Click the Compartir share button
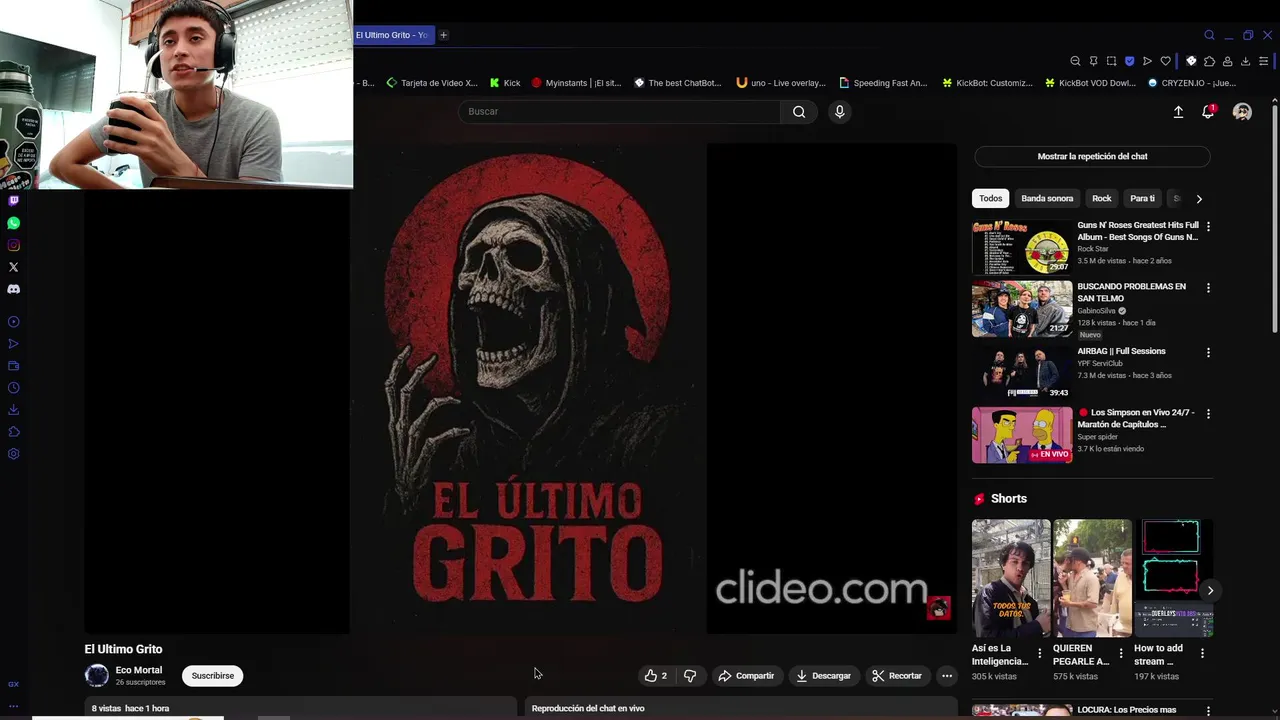 (746, 676)
